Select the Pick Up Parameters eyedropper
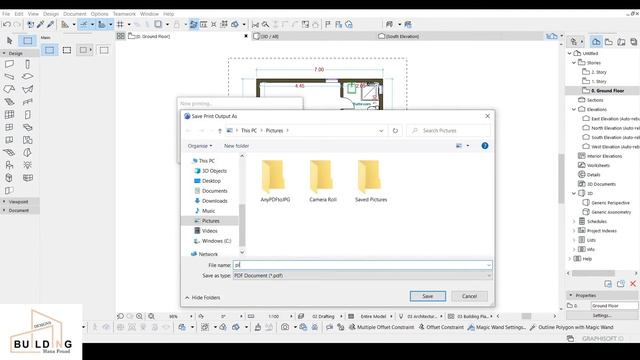This screenshot has height=360, width=640. coord(40,24)
